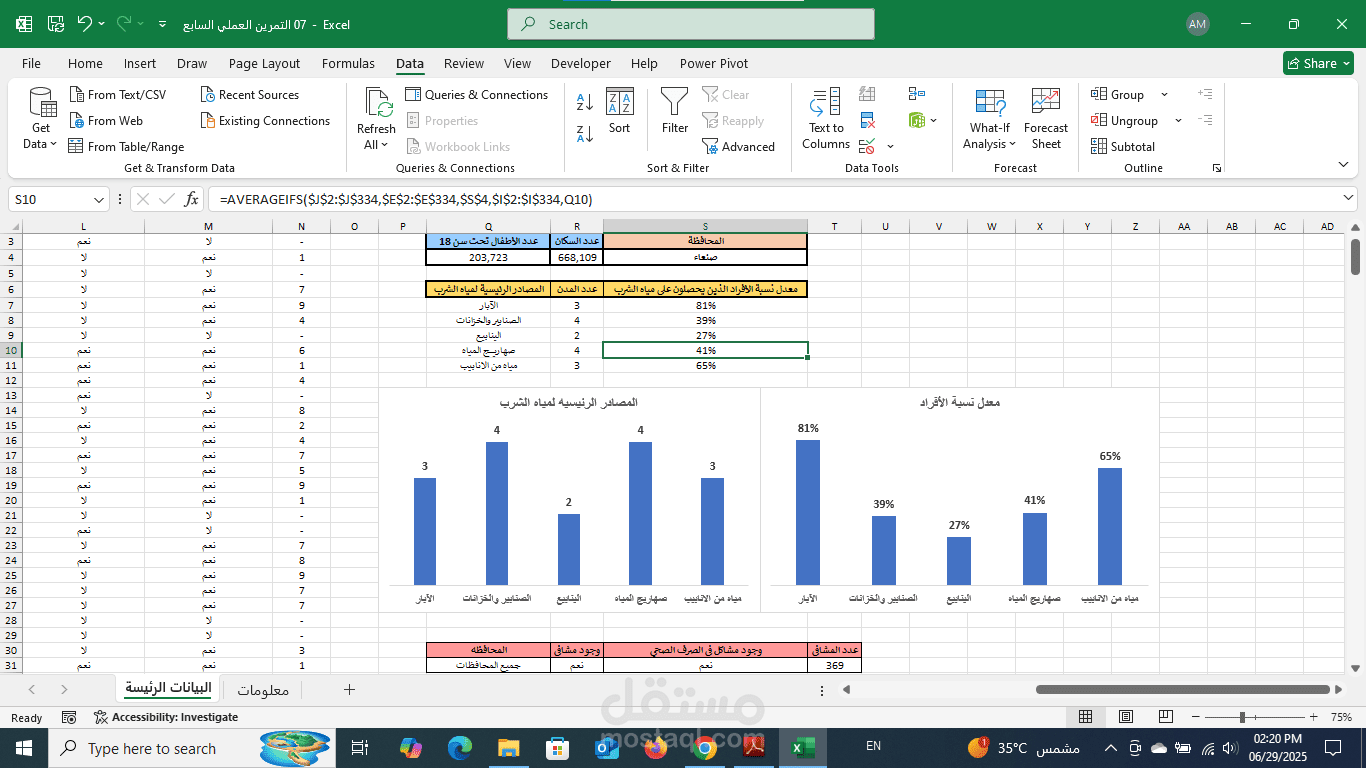Screen dimensions: 1366x768
Task: Open File Explorer from the taskbar
Action: tap(508, 748)
